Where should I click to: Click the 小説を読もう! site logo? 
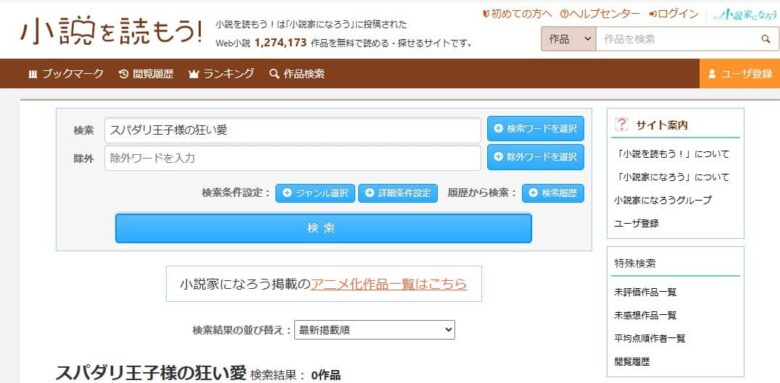click(111, 32)
